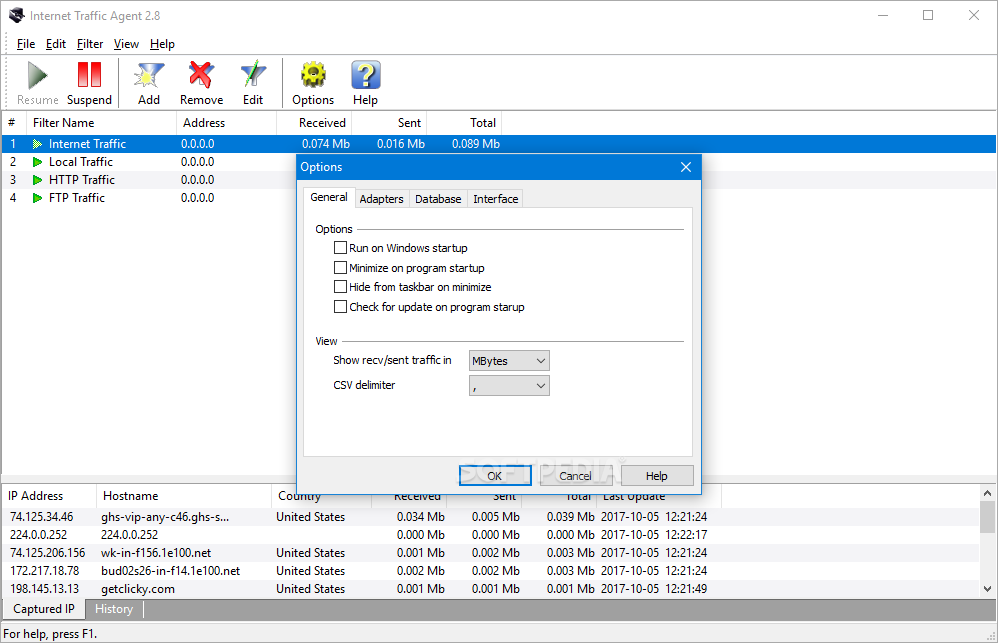Click the green arrow icon of Local Traffic

pyautogui.click(x=38, y=162)
